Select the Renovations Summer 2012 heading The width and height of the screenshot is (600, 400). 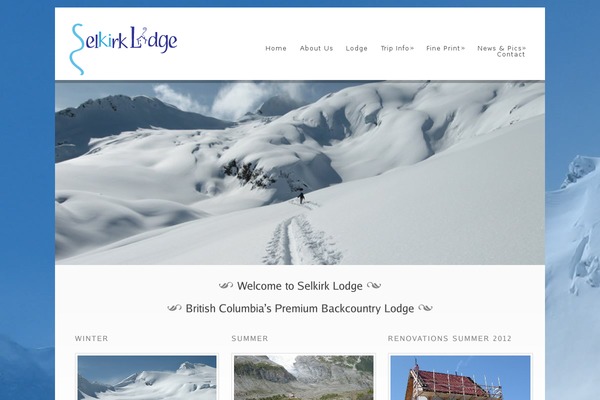[450, 338]
